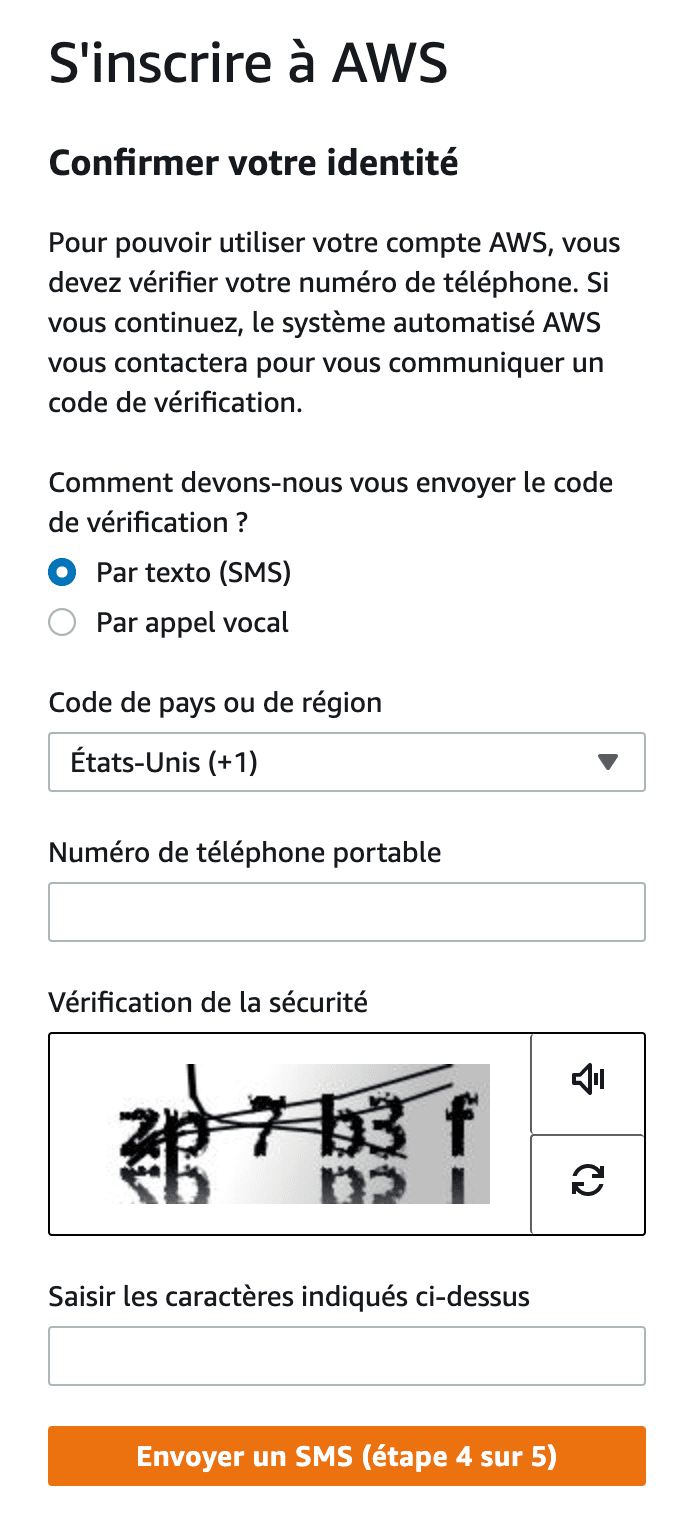Submit the form to send the SMS

(x=346, y=1456)
